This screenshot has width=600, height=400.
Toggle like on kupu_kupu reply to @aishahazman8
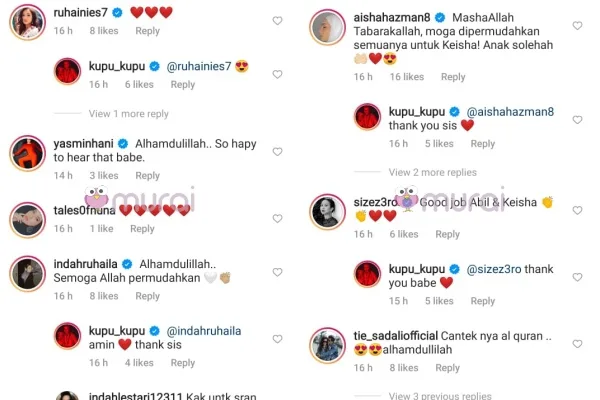(577, 120)
